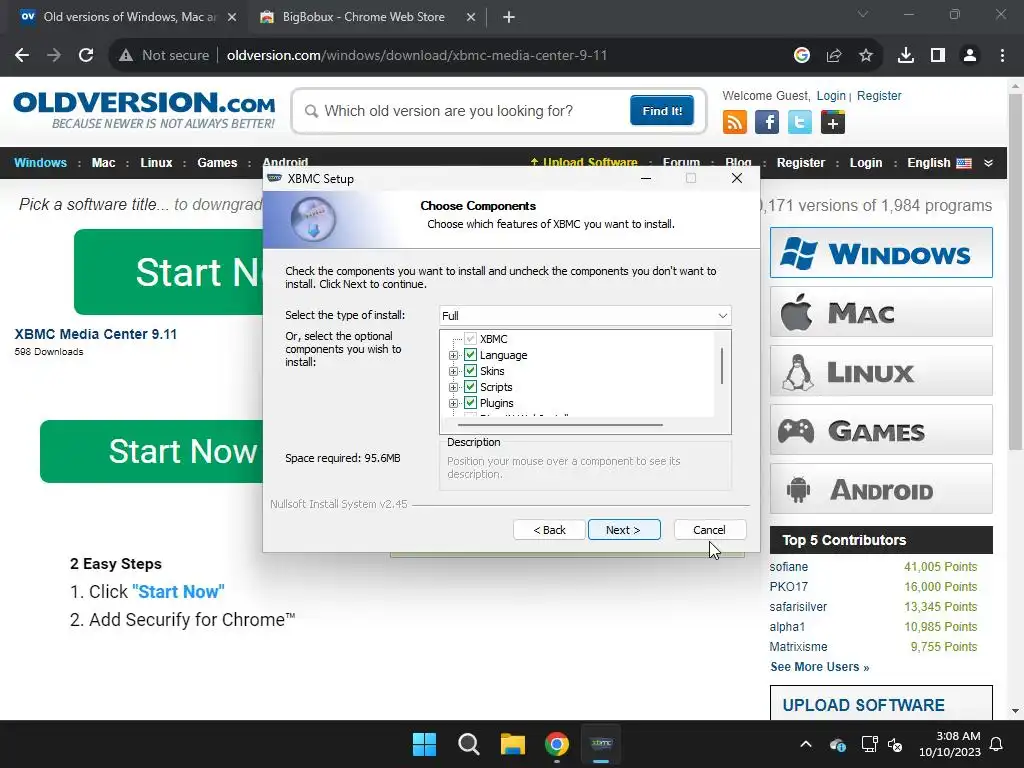This screenshot has width=1024, height=768.
Task: Click the Windows platform banner
Action: [x=881, y=253]
